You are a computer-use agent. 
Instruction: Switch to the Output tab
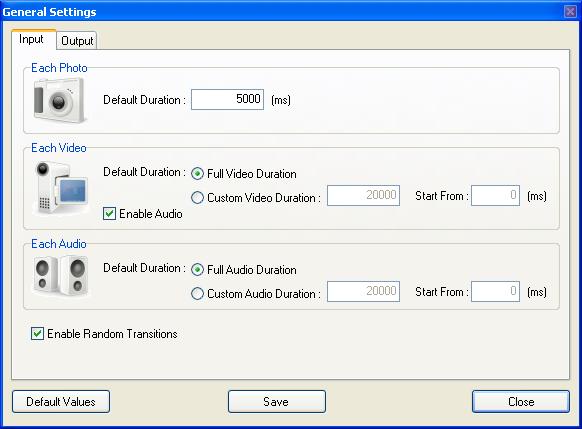[x=77, y=40]
